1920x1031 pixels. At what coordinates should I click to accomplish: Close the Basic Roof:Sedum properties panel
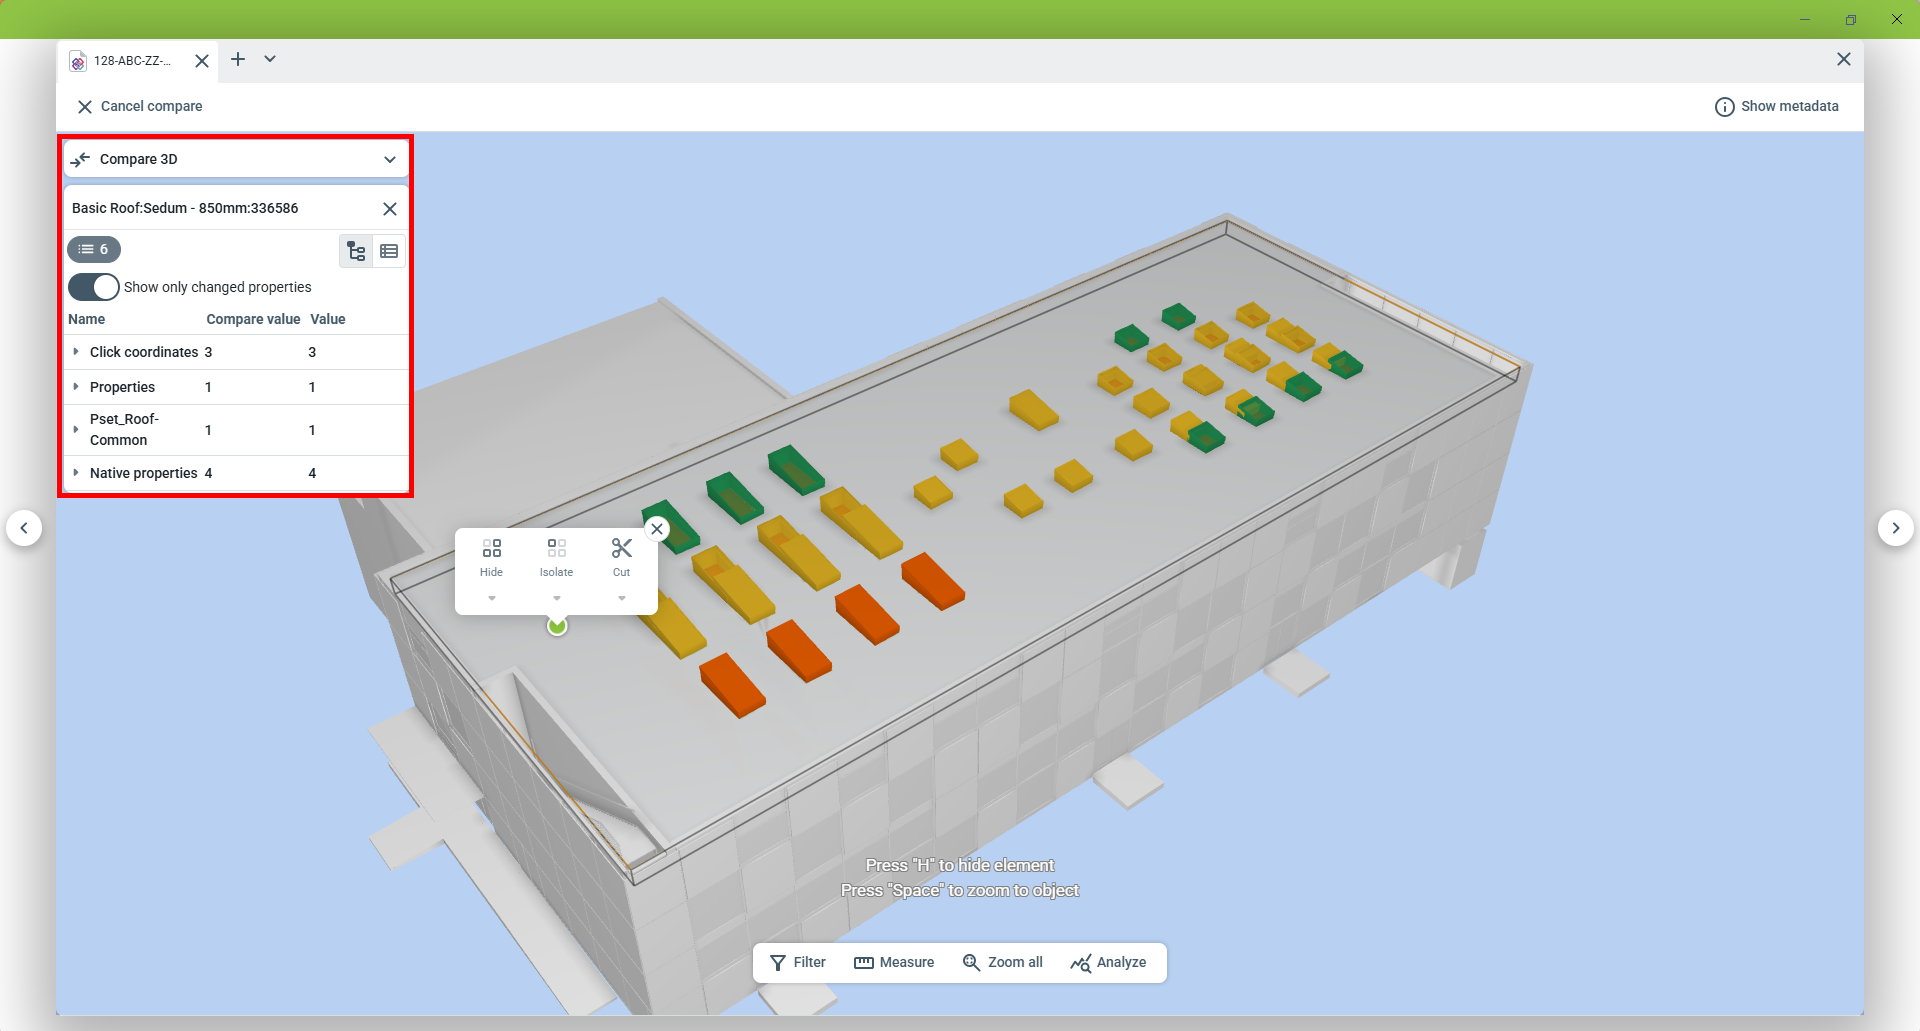[390, 209]
